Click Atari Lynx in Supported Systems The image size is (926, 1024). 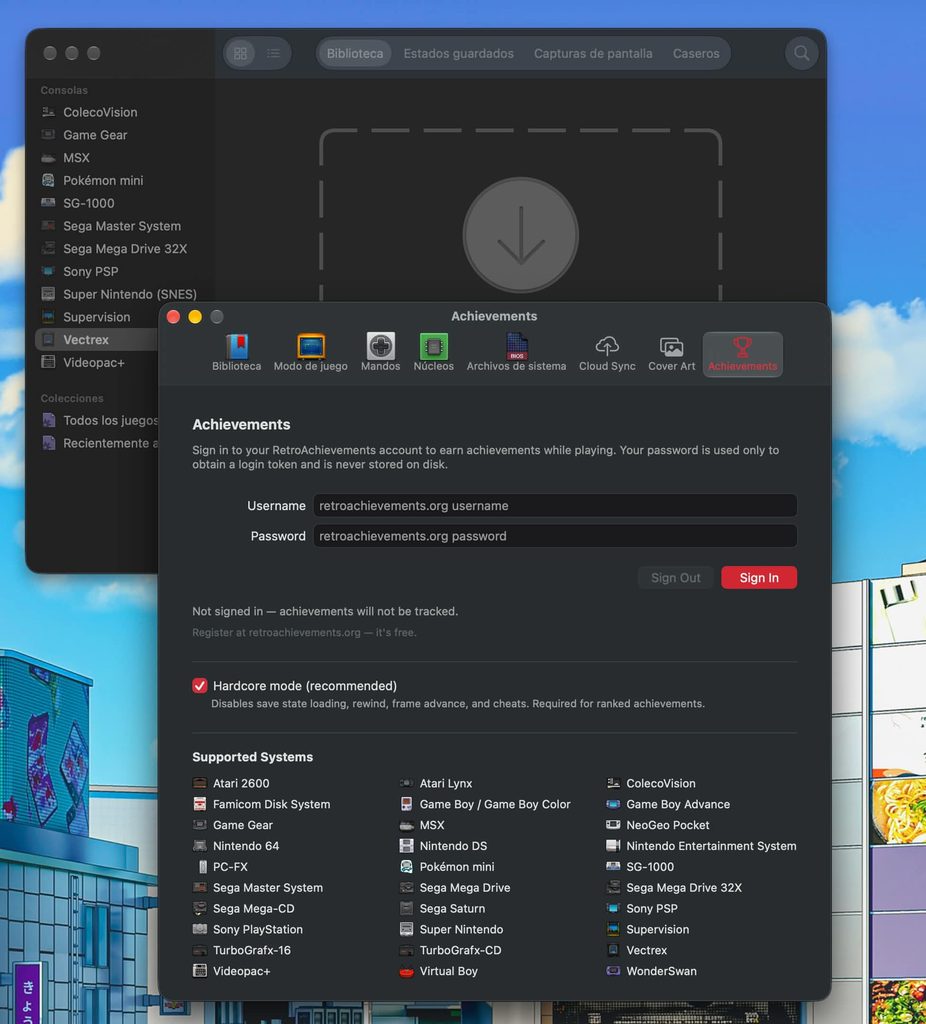436,783
